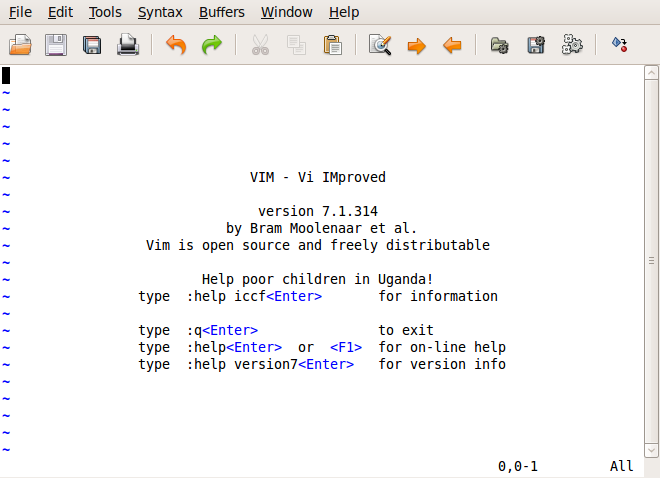
Task: Click the 'for information' text
Action: click(438, 296)
